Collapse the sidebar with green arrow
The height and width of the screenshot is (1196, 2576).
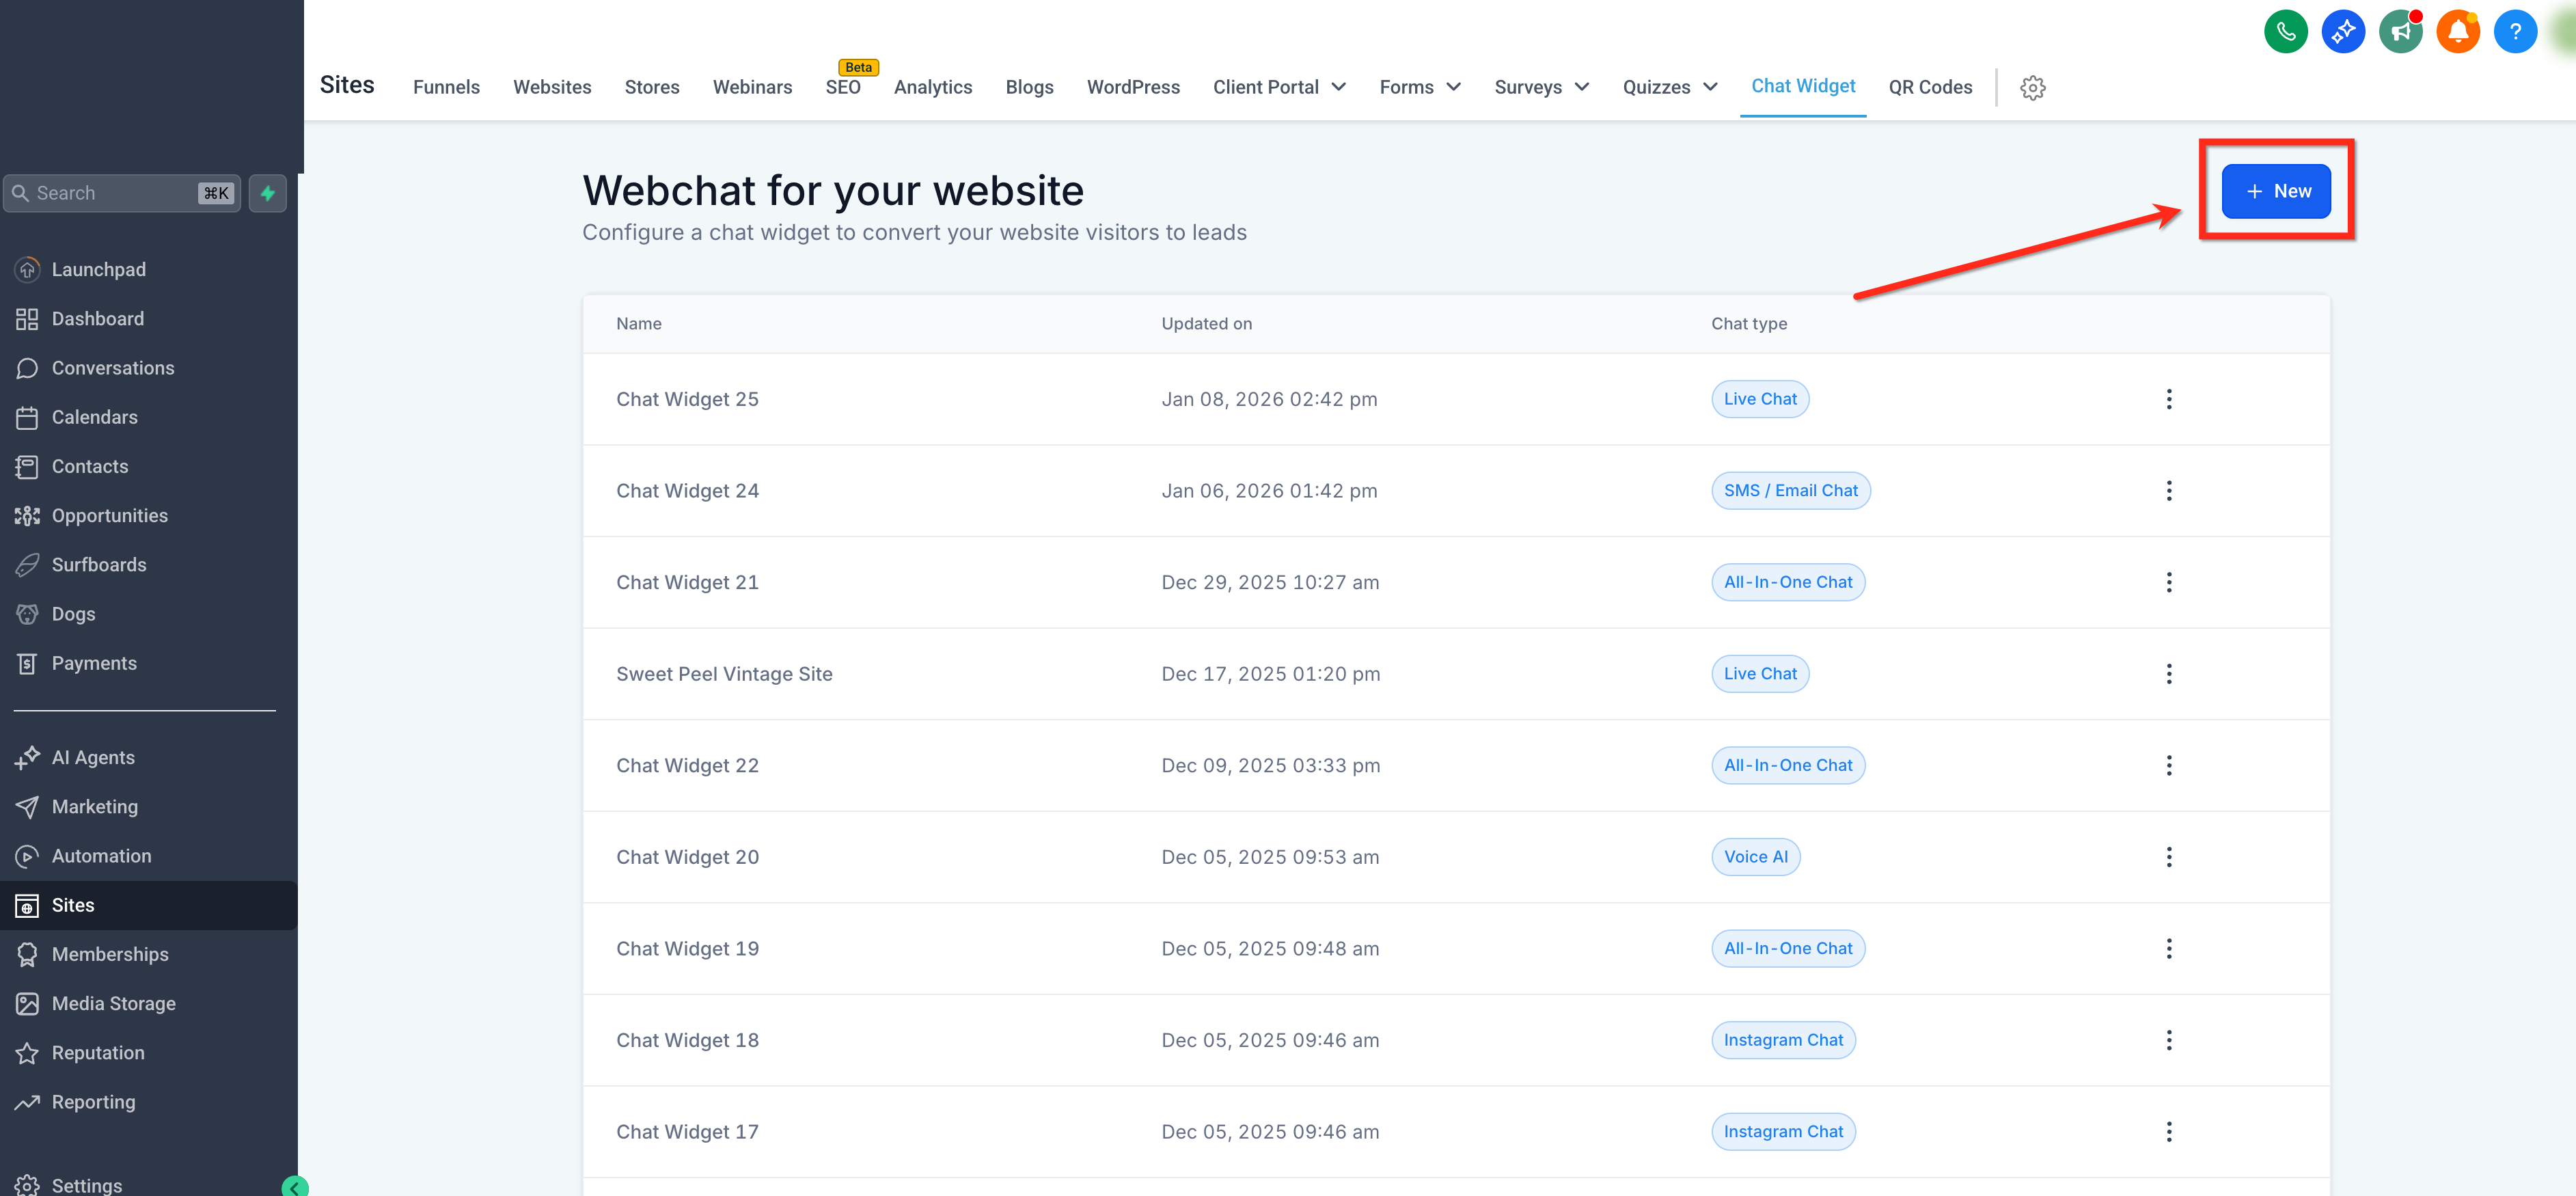point(295,1187)
